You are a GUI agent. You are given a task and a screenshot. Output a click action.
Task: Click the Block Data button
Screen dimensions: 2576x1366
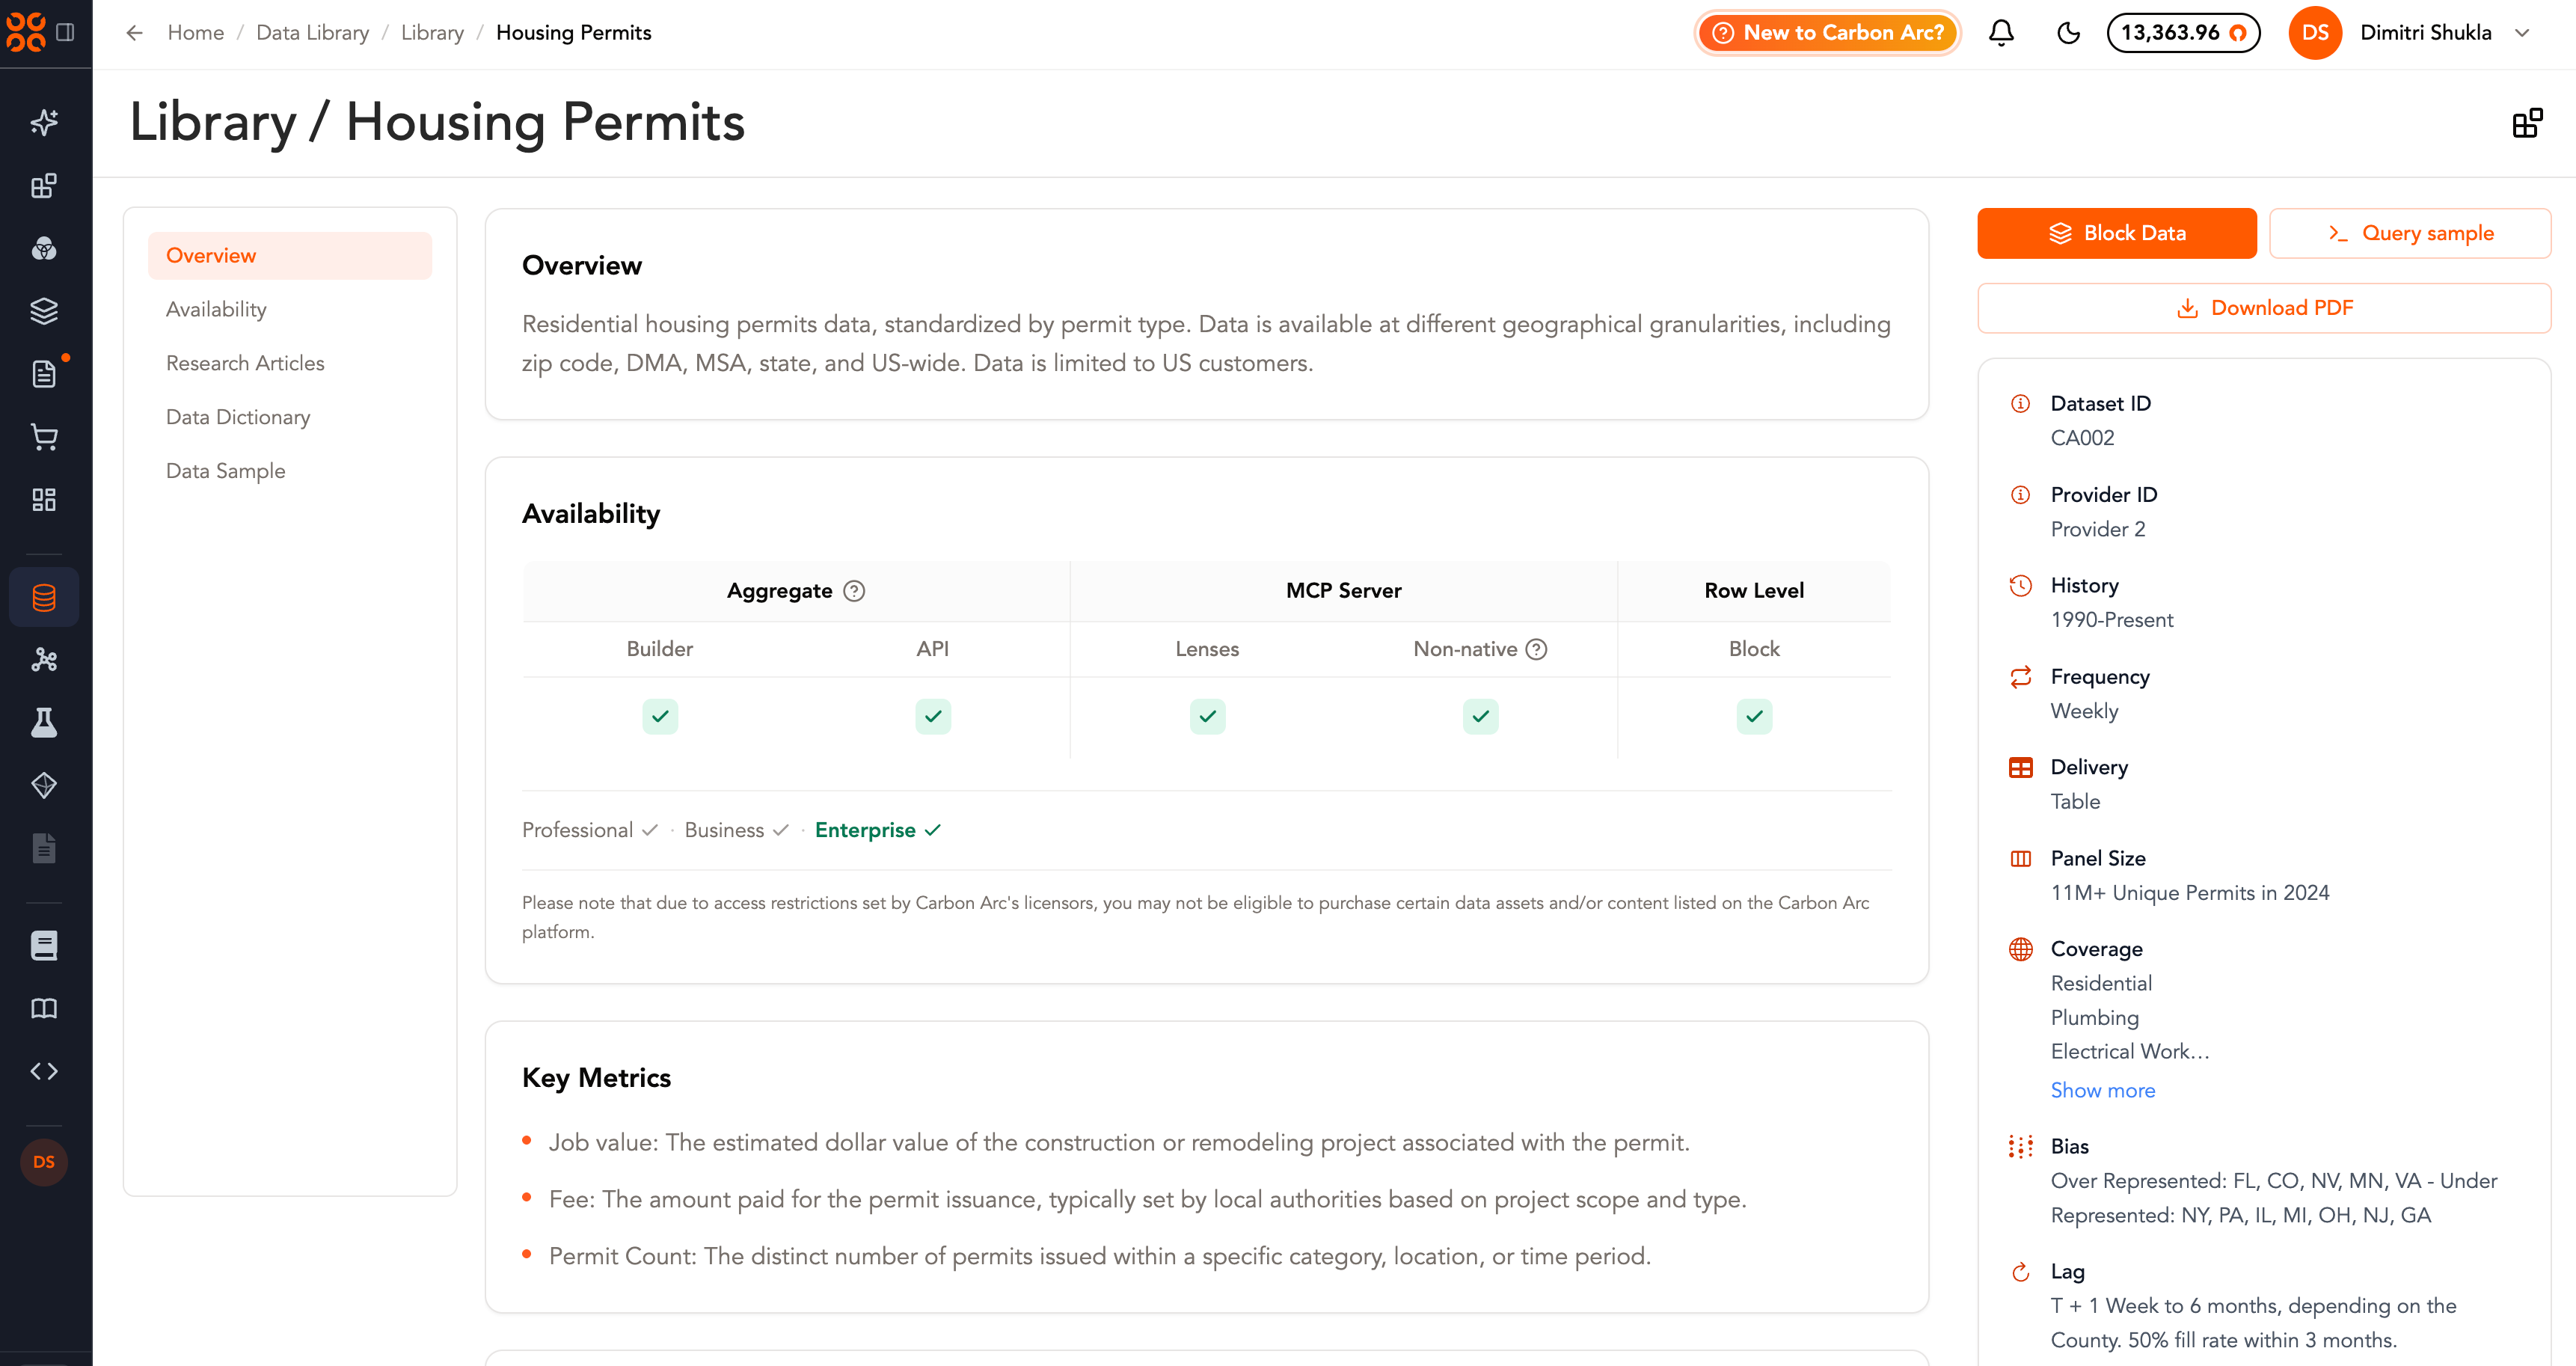pos(2117,234)
